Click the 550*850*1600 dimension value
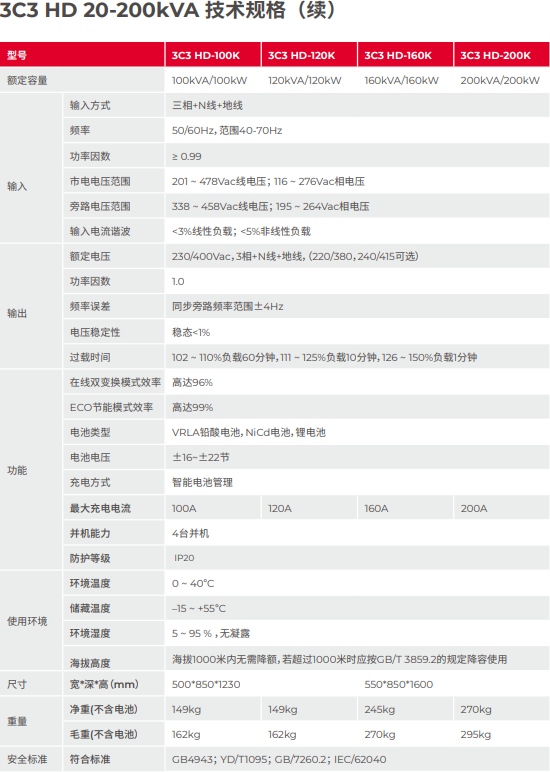550x772 pixels. click(x=399, y=684)
